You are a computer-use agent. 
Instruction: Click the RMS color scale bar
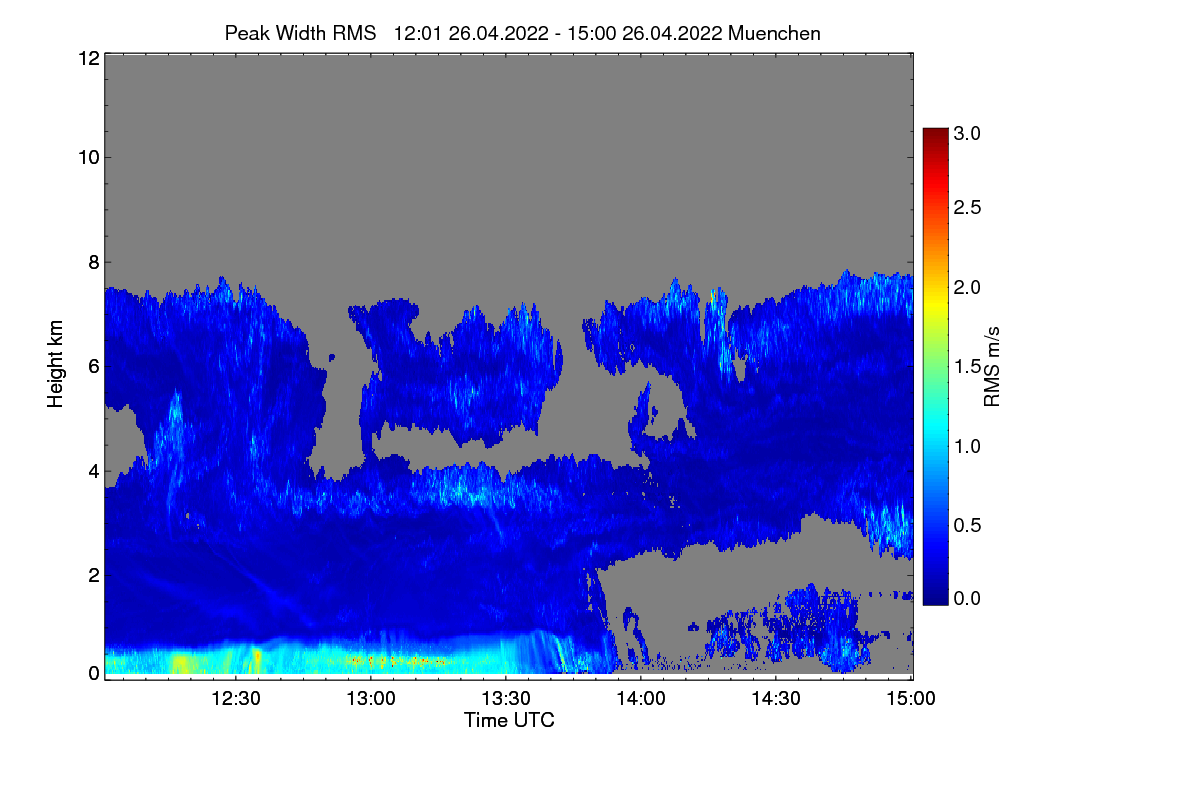935,367
